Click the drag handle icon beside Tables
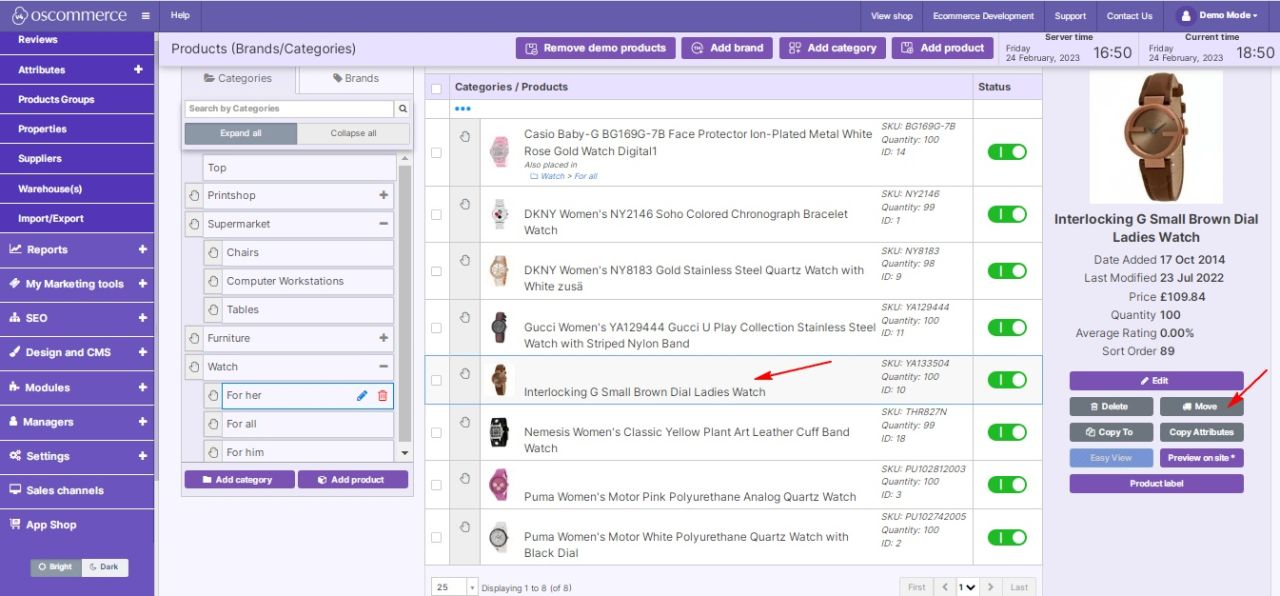The image size is (1280, 596). [x=212, y=310]
